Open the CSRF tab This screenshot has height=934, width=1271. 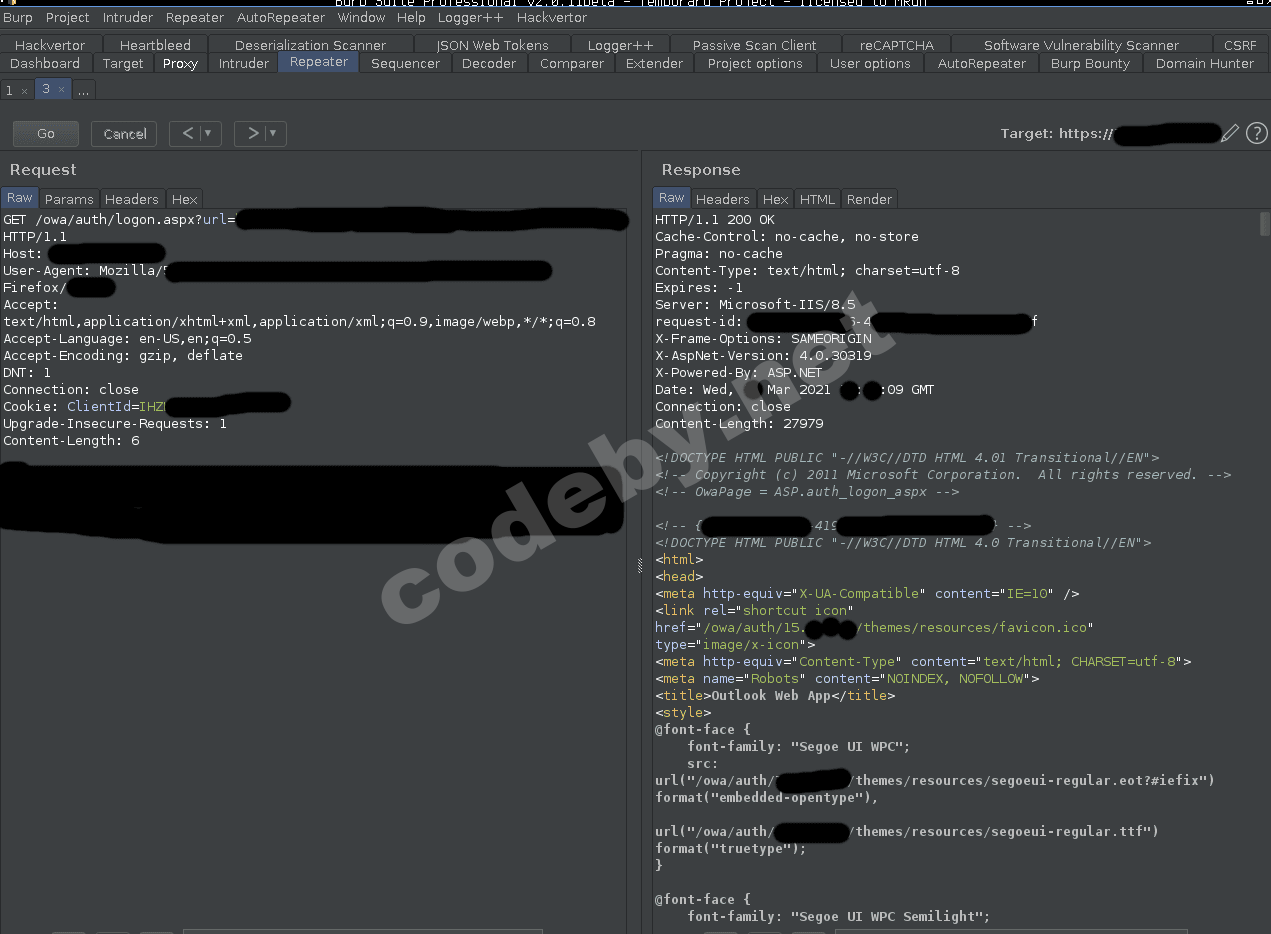(x=1240, y=45)
